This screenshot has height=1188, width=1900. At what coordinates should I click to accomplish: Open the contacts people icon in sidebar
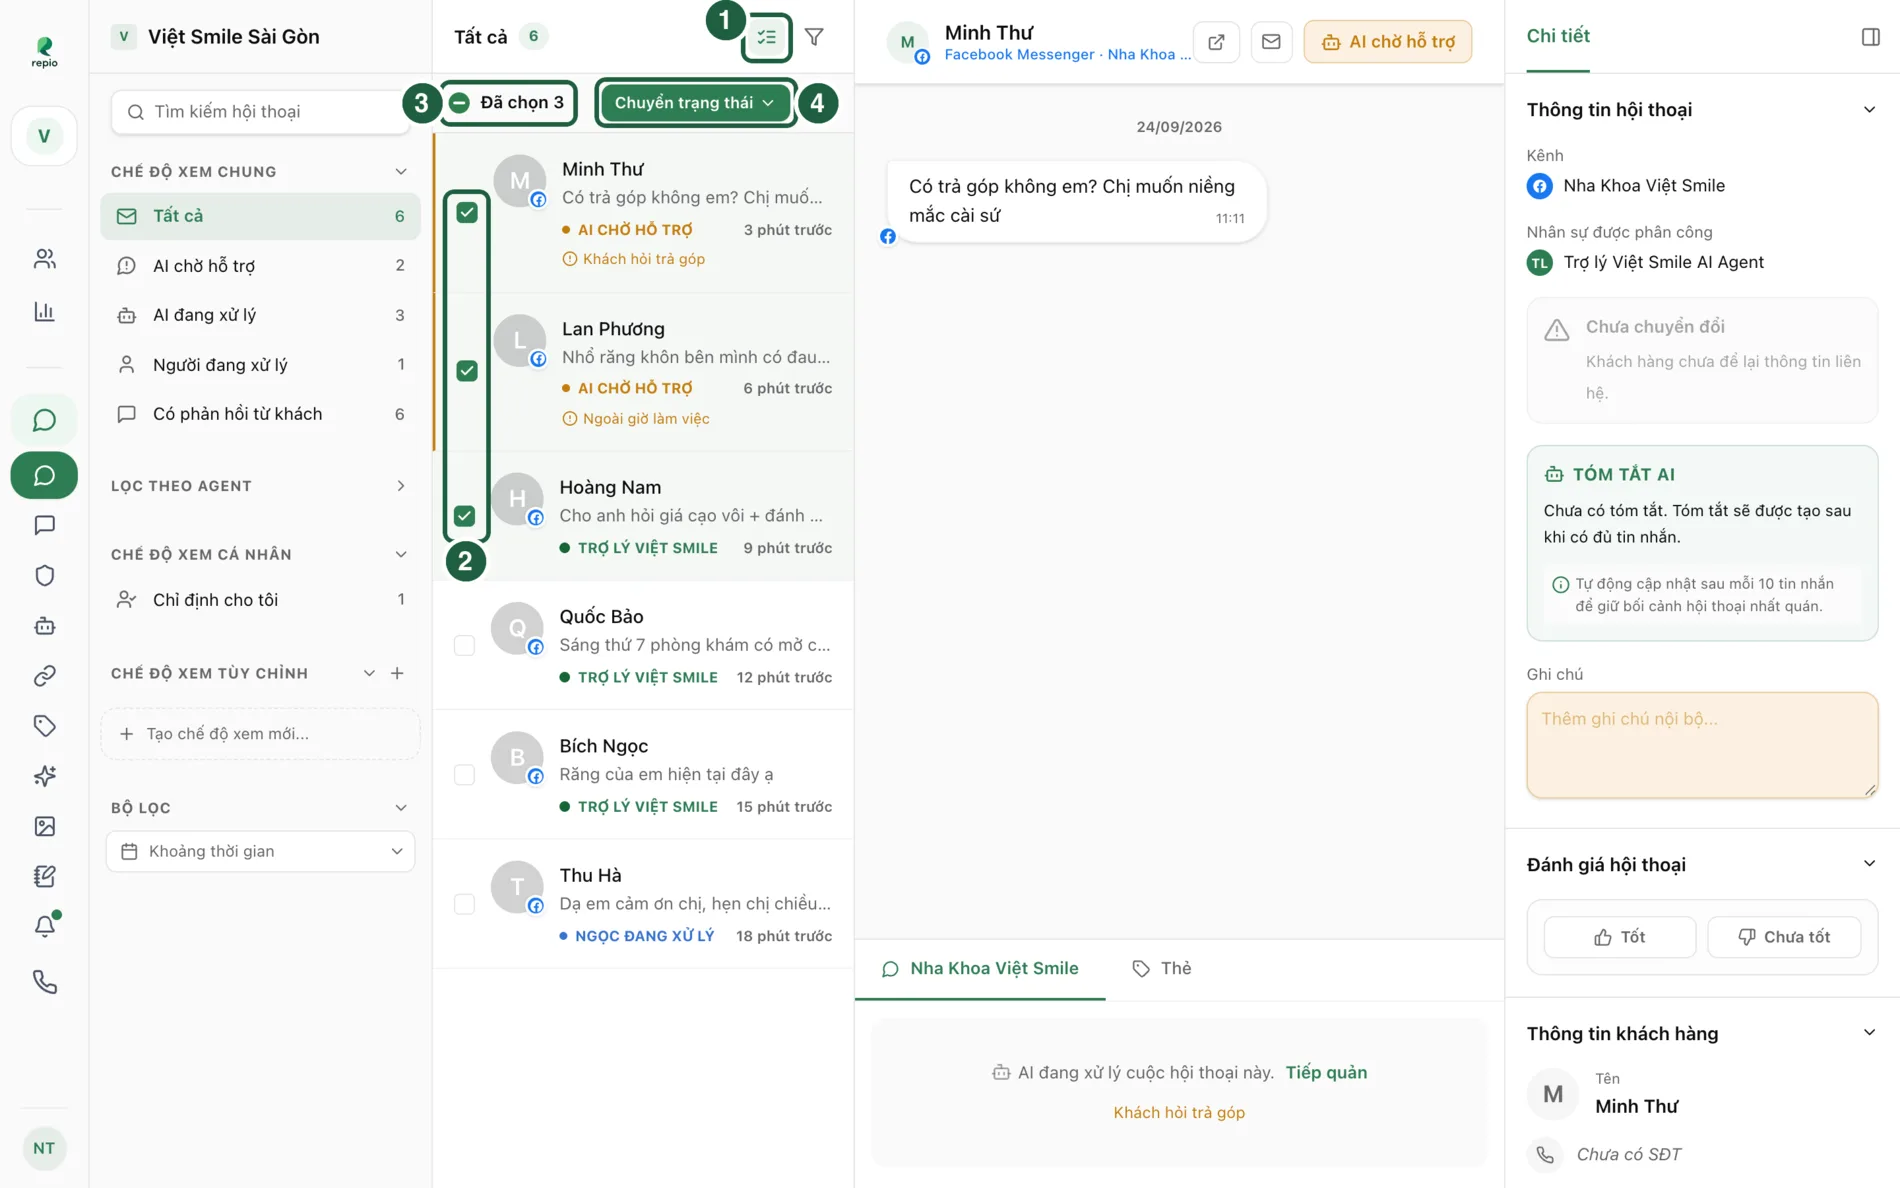tap(44, 259)
